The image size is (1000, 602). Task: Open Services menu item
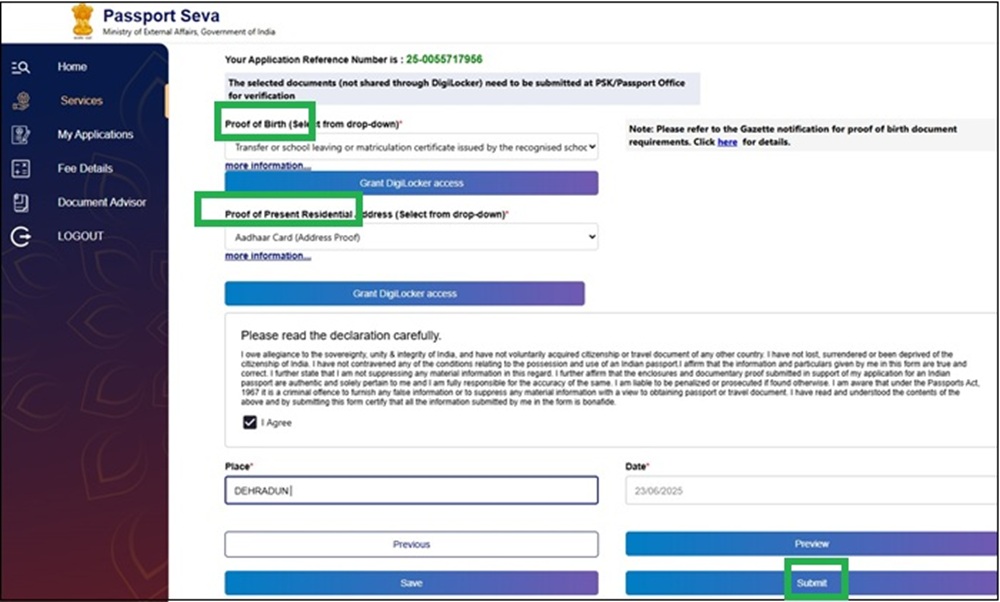click(82, 101)
